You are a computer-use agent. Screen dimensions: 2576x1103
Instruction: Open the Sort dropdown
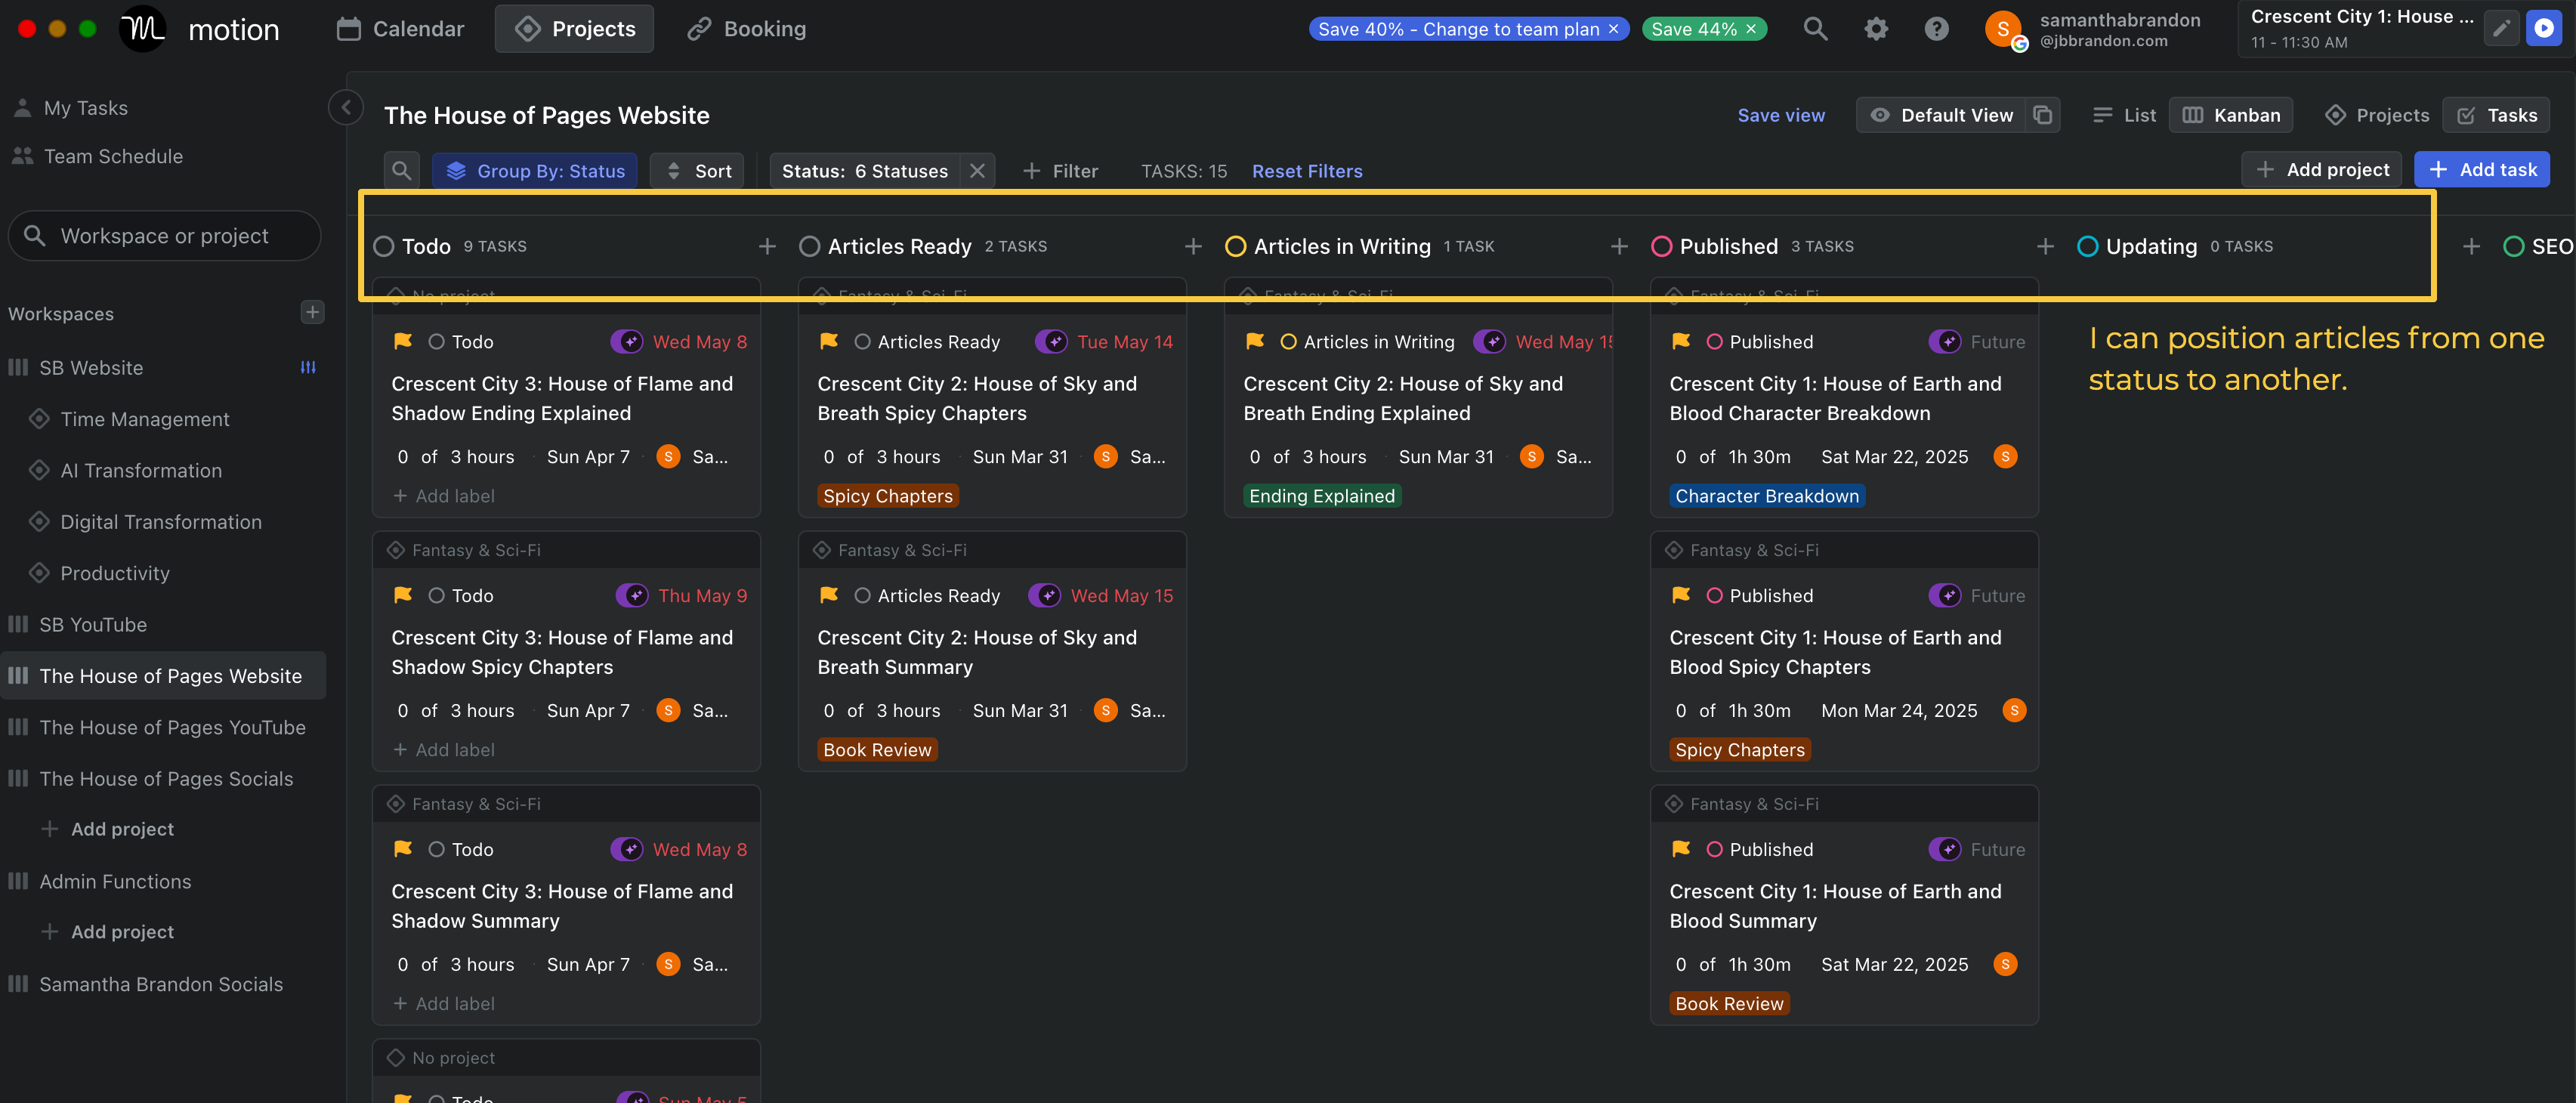698,171
